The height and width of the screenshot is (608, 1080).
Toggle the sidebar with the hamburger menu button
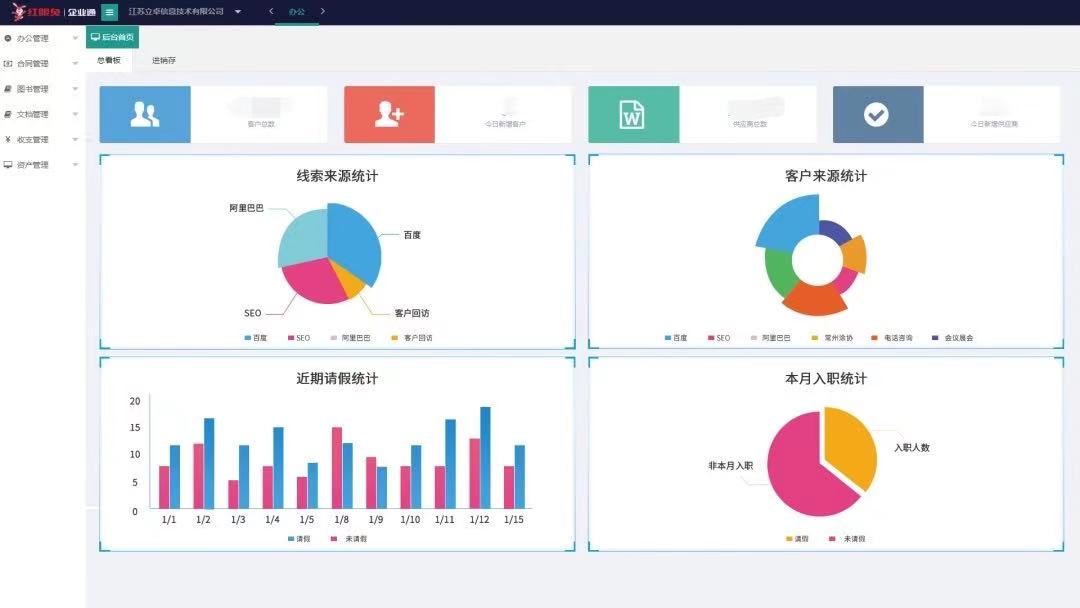[x=109, y=12]
